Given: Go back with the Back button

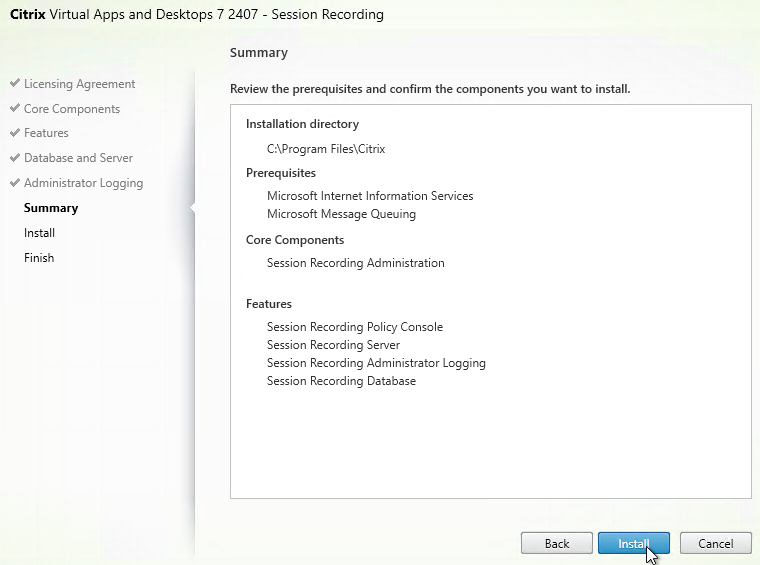Looking at the screenshot, I should click(x=556, y=543).
